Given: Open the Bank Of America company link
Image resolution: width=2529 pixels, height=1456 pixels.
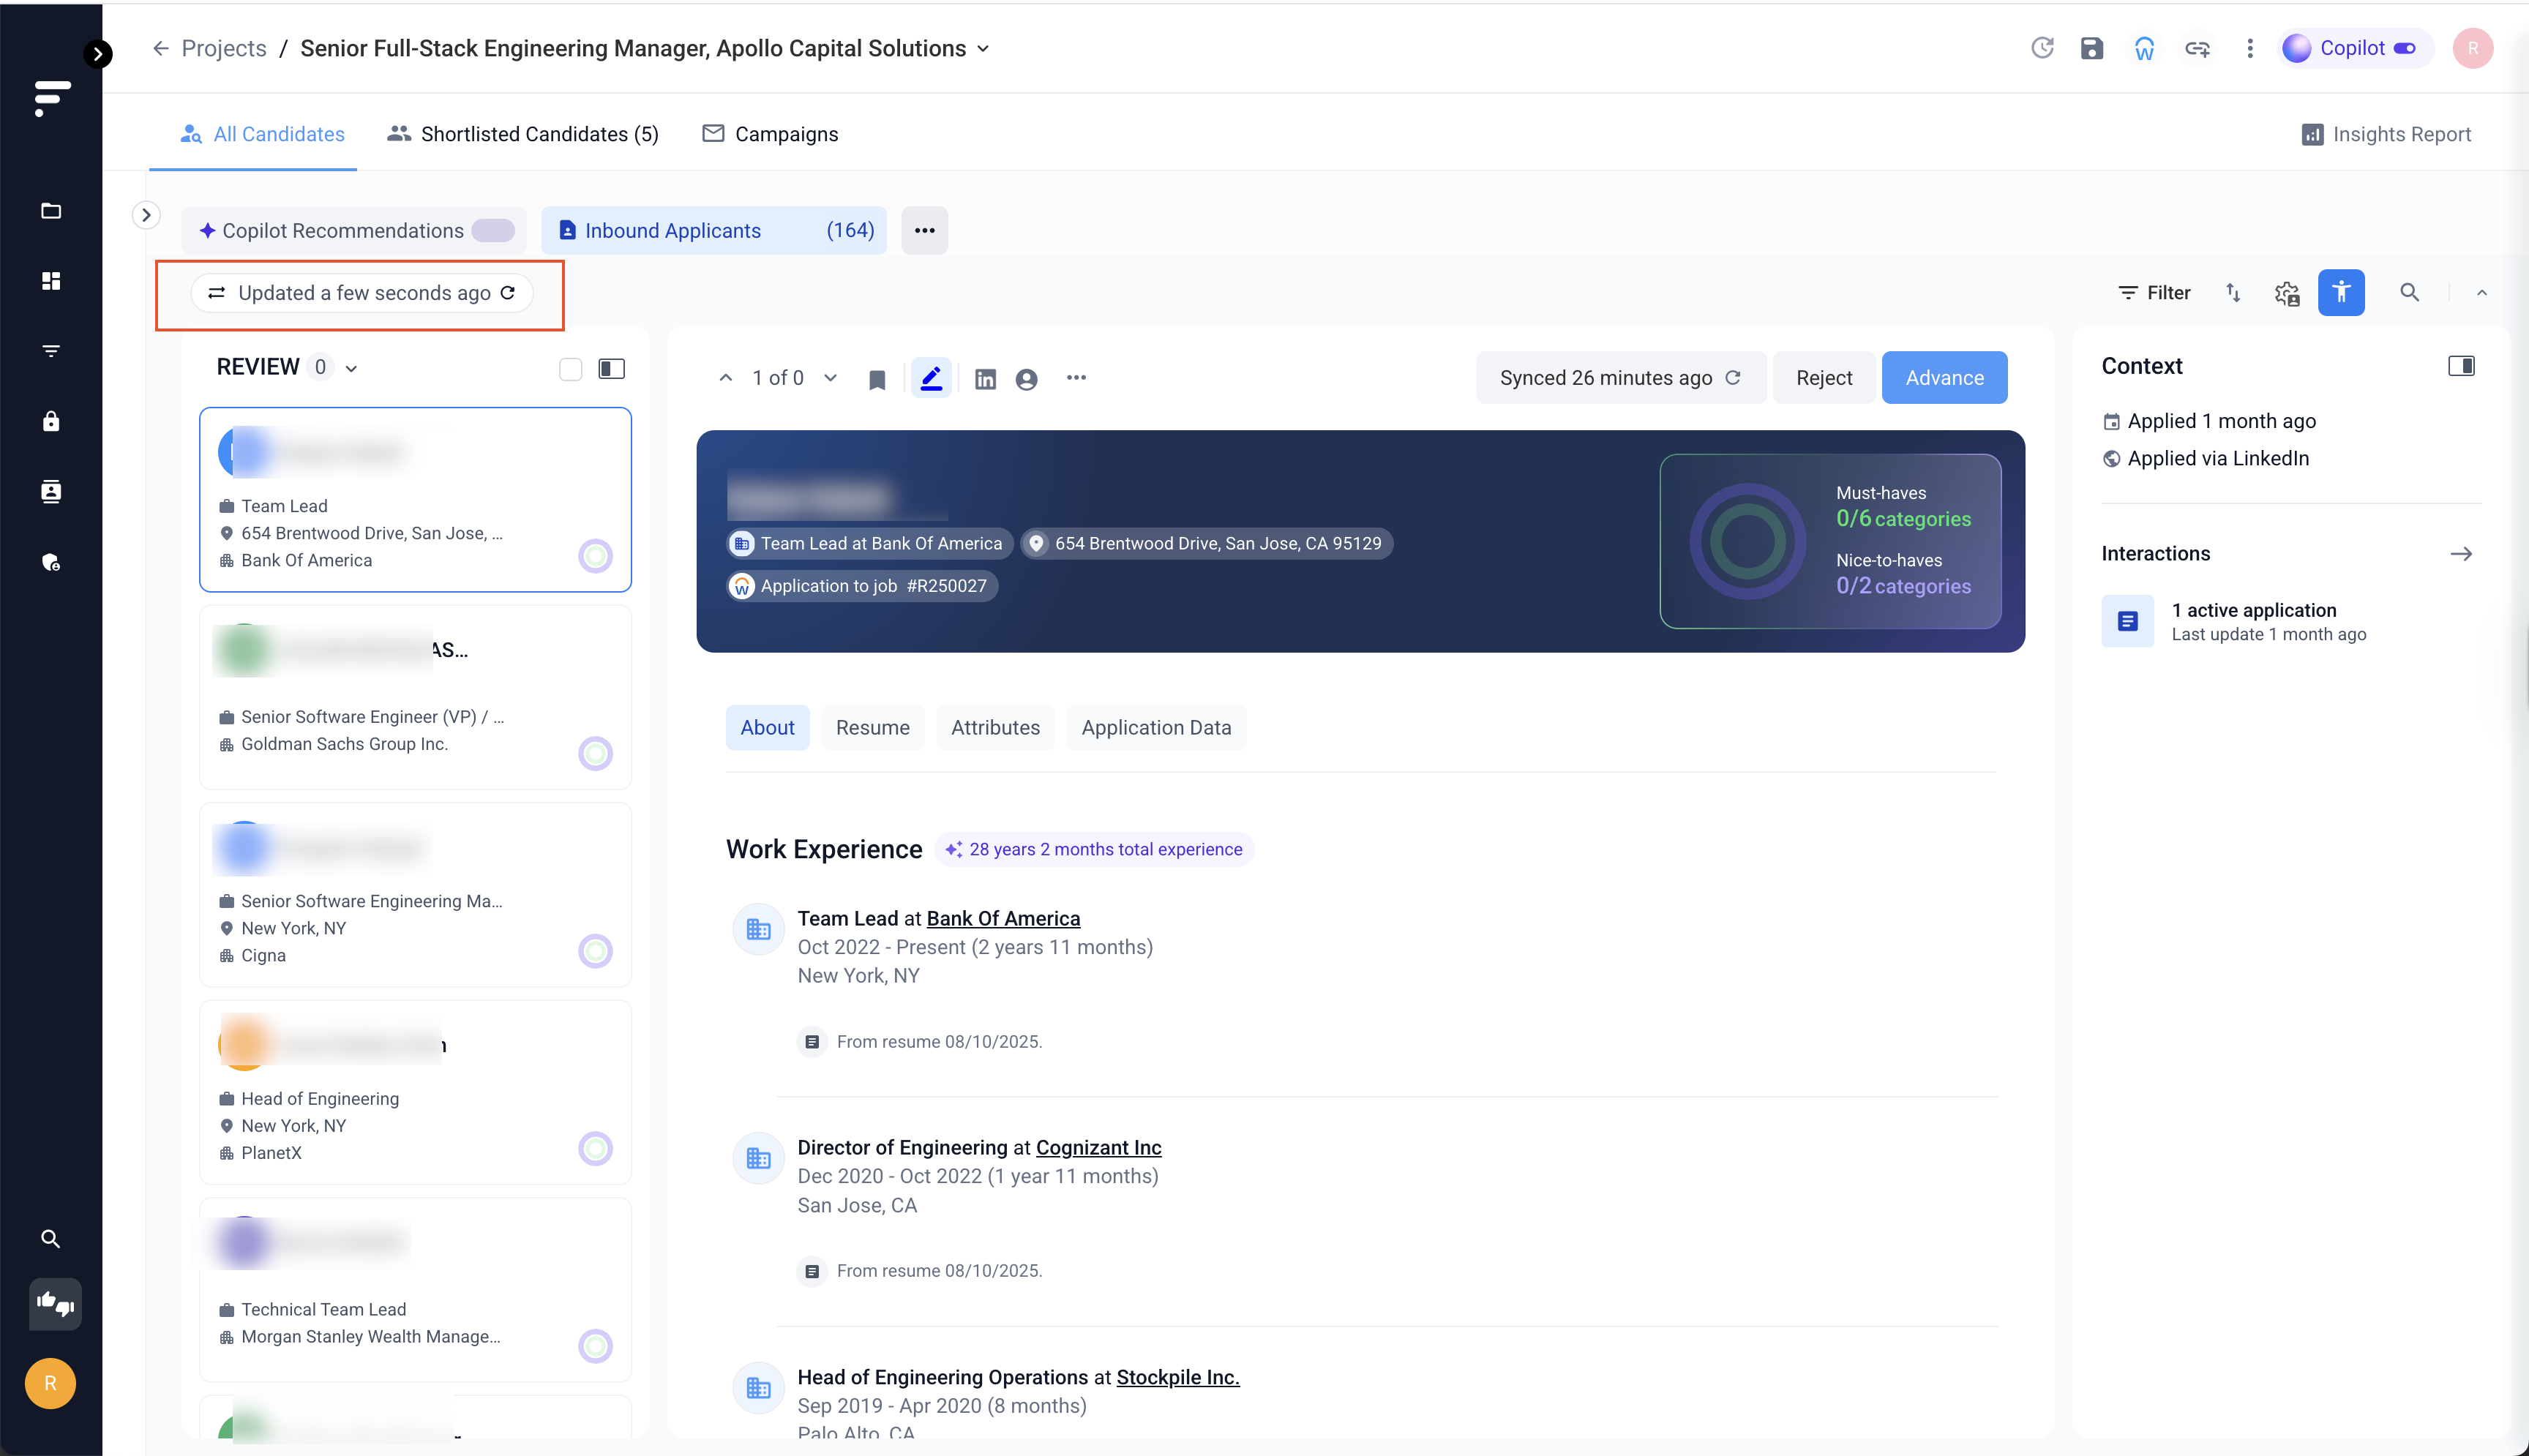Looking at the screenshot, I should (1003, 919).
